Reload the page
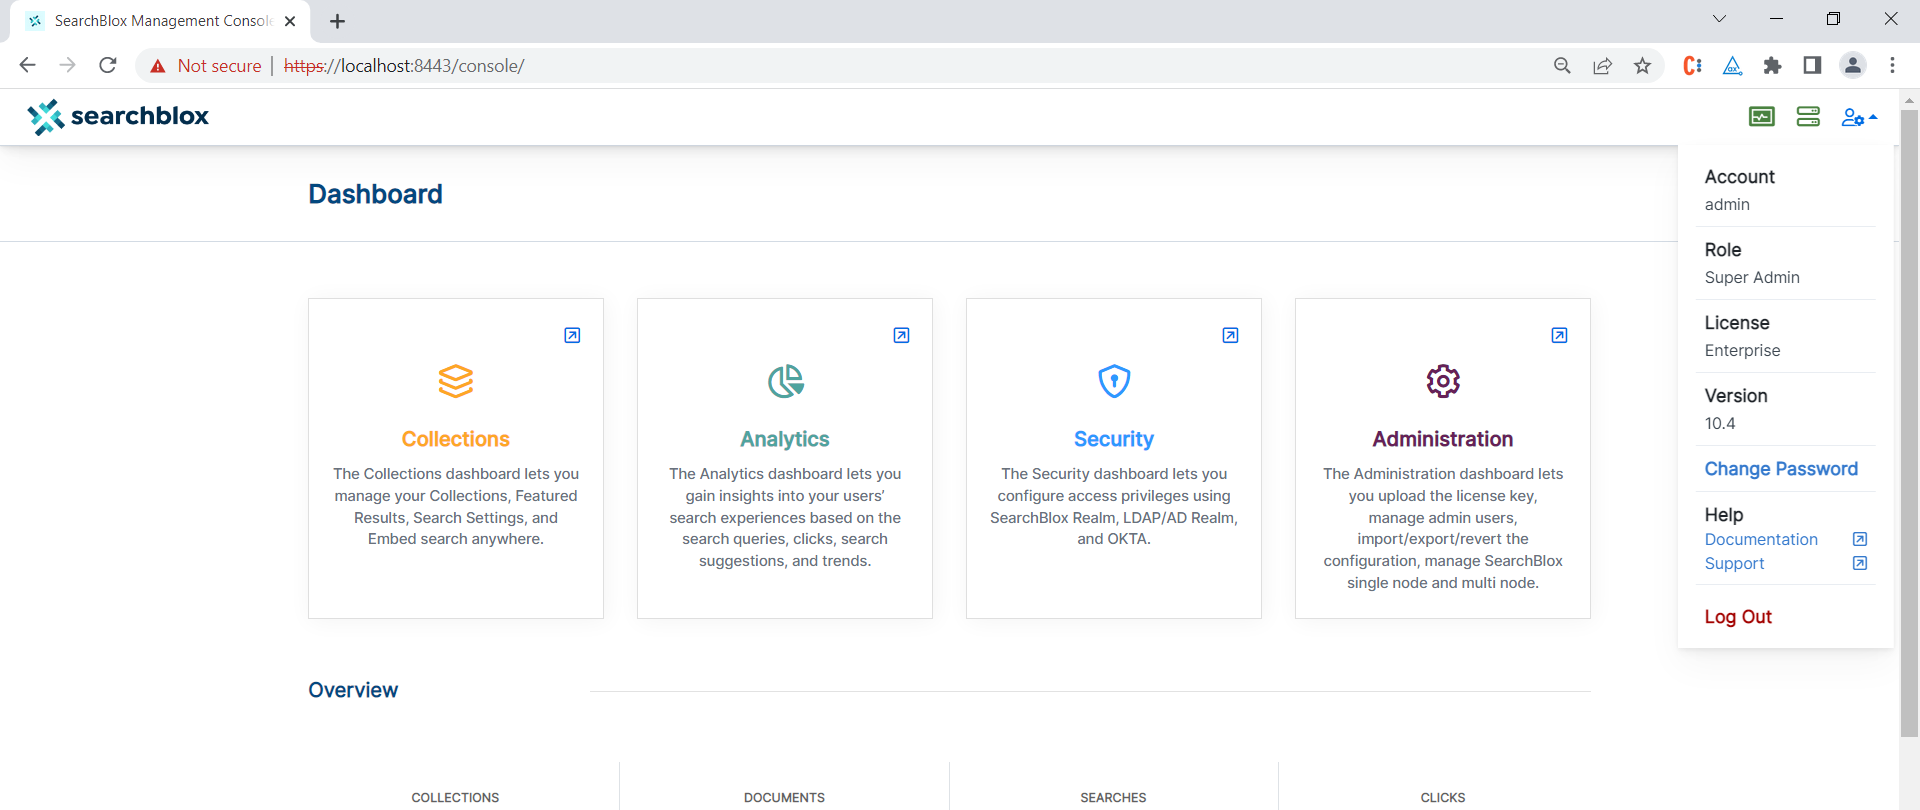The height and width of the screenshot is (810, 1920). point(108,65)
